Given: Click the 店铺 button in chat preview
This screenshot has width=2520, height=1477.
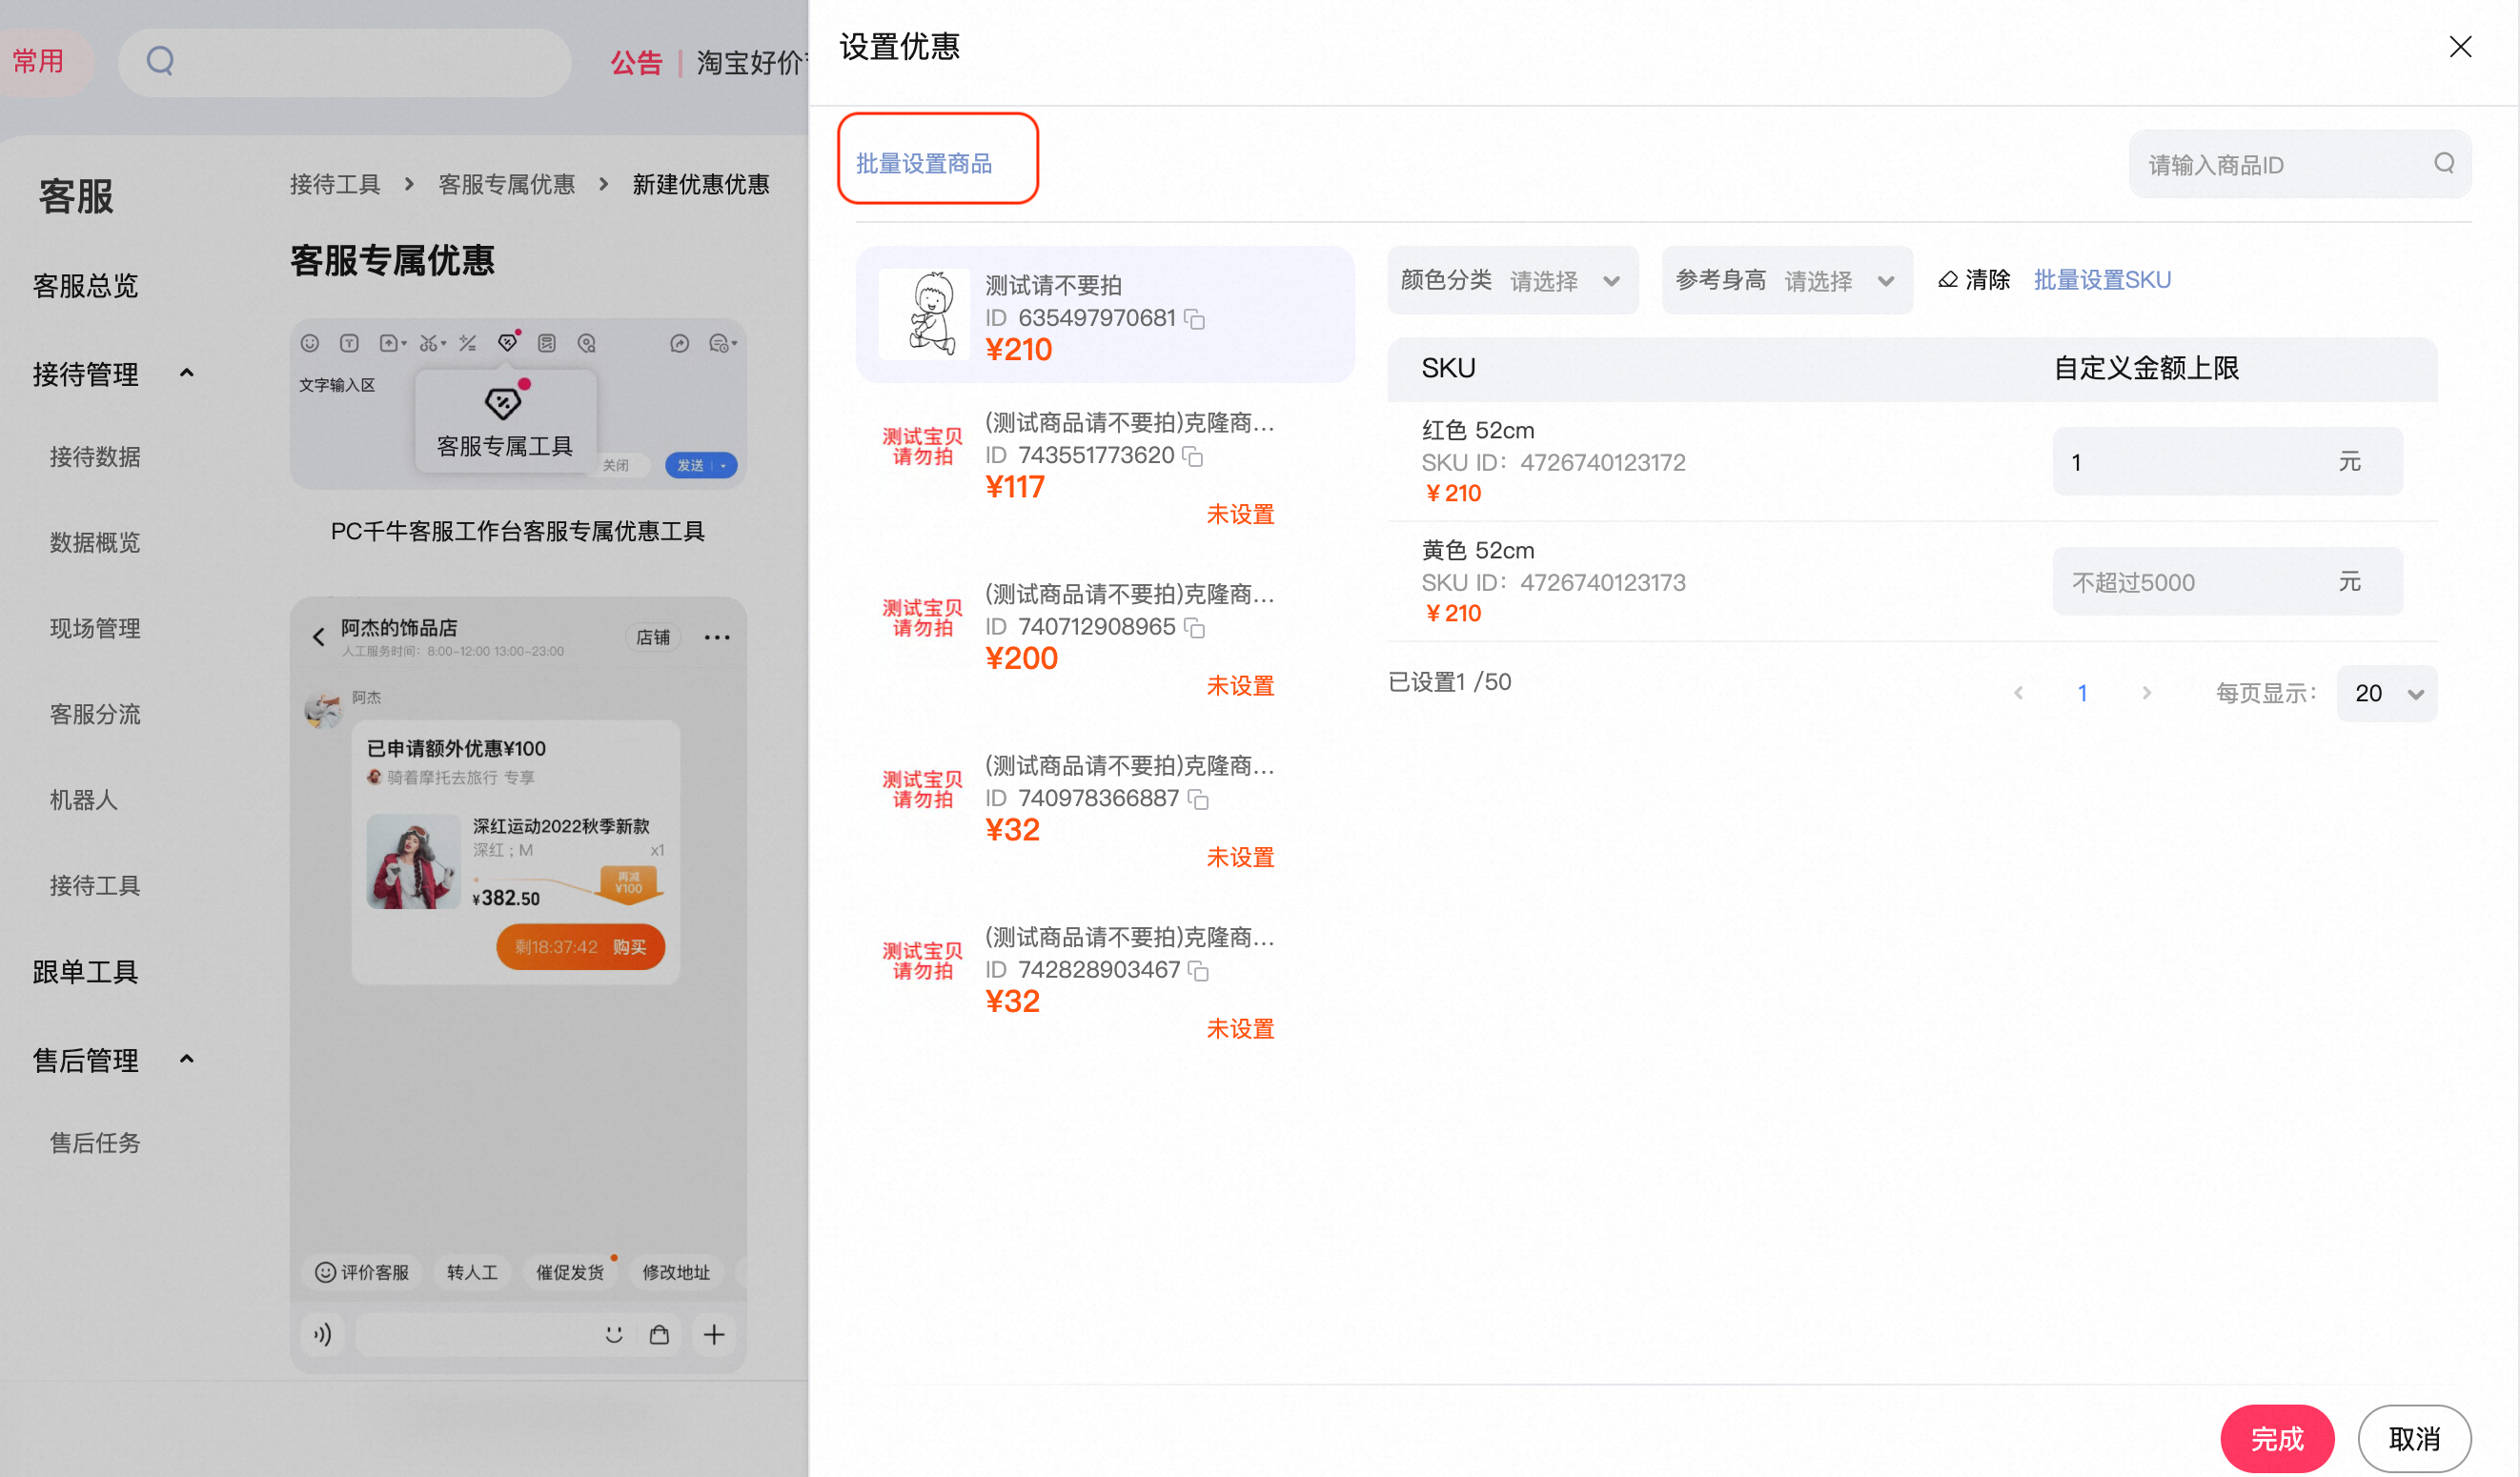Looking at the screenshot, I should (653, 637).
